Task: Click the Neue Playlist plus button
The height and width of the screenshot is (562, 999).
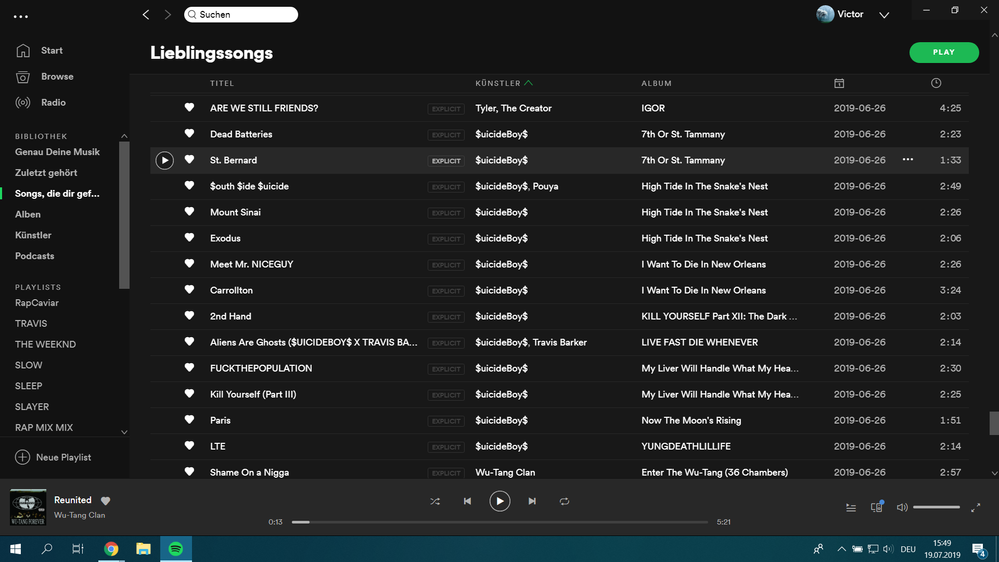Action: point(22,457)
